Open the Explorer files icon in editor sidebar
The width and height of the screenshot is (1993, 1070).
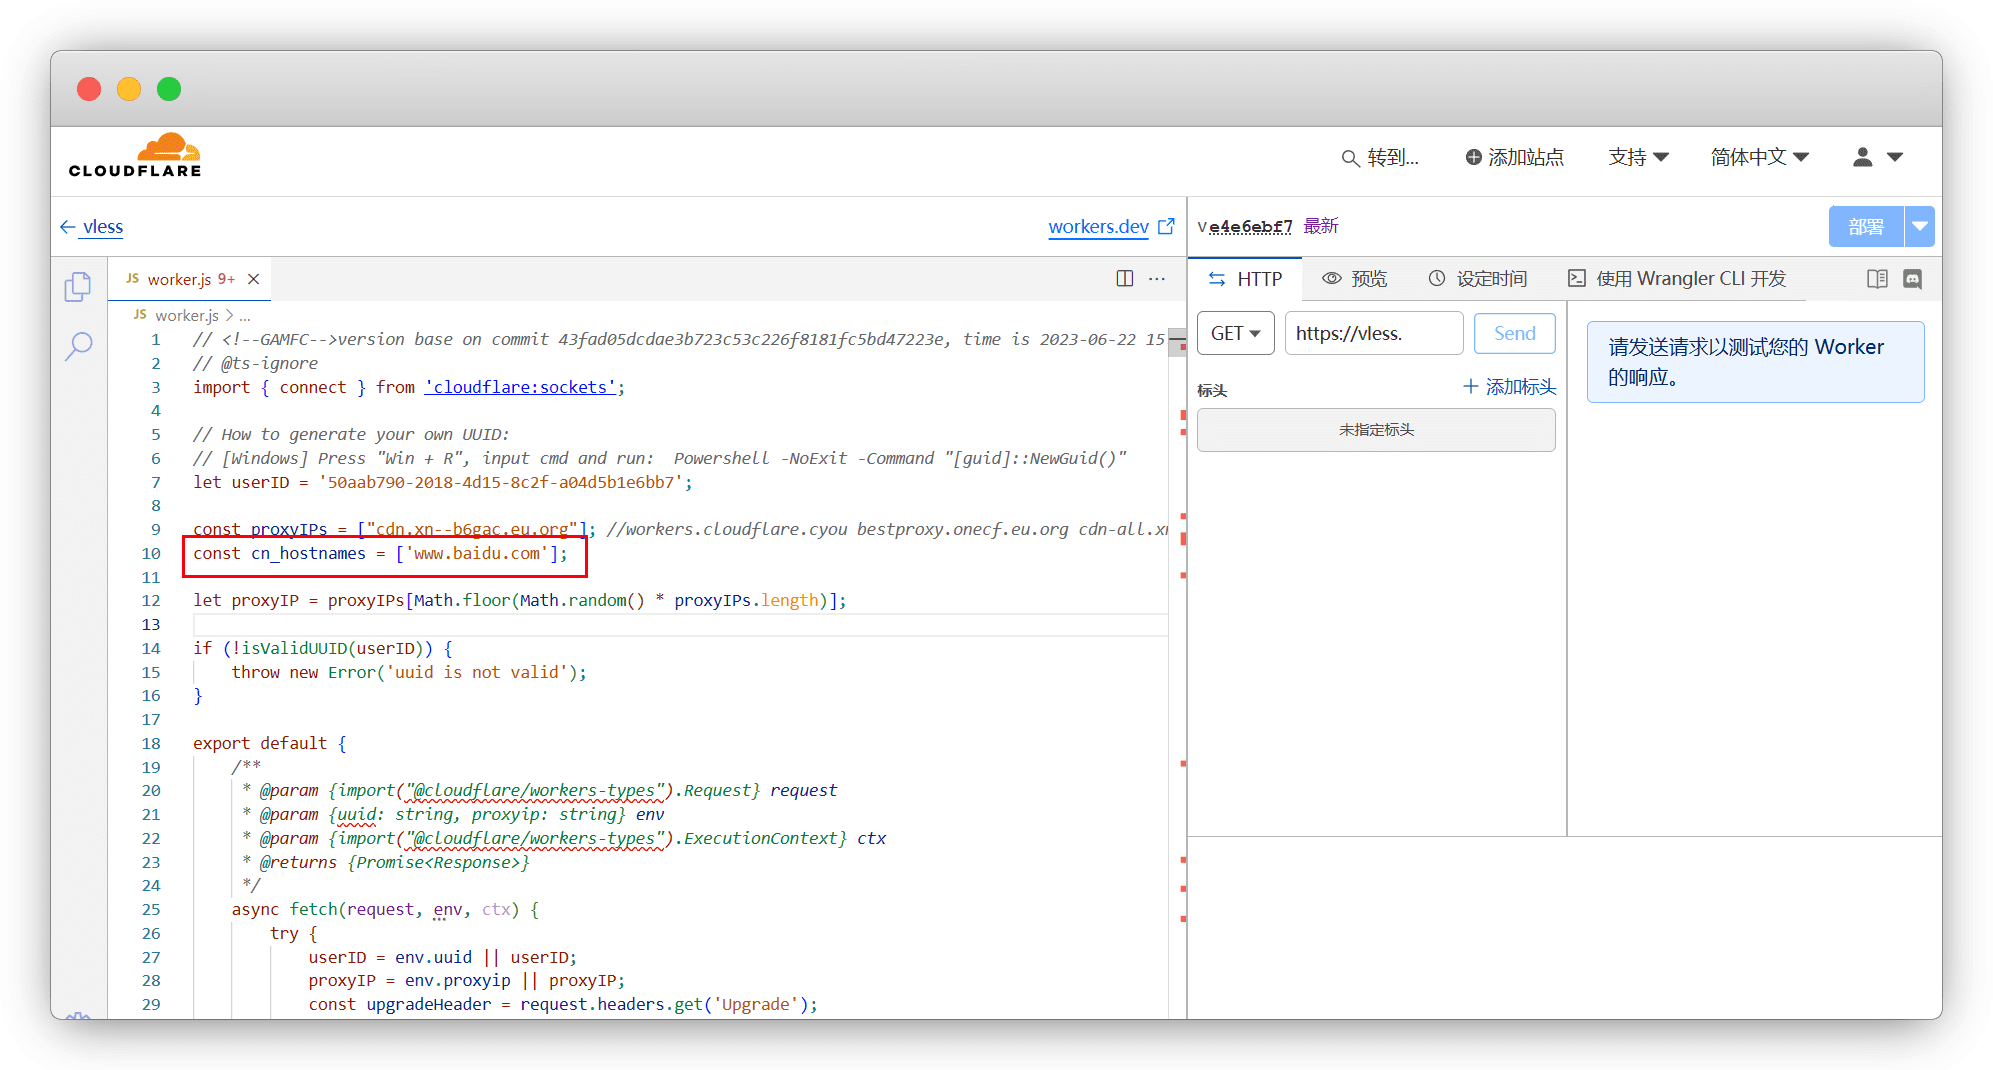click(x=78, y=287)
